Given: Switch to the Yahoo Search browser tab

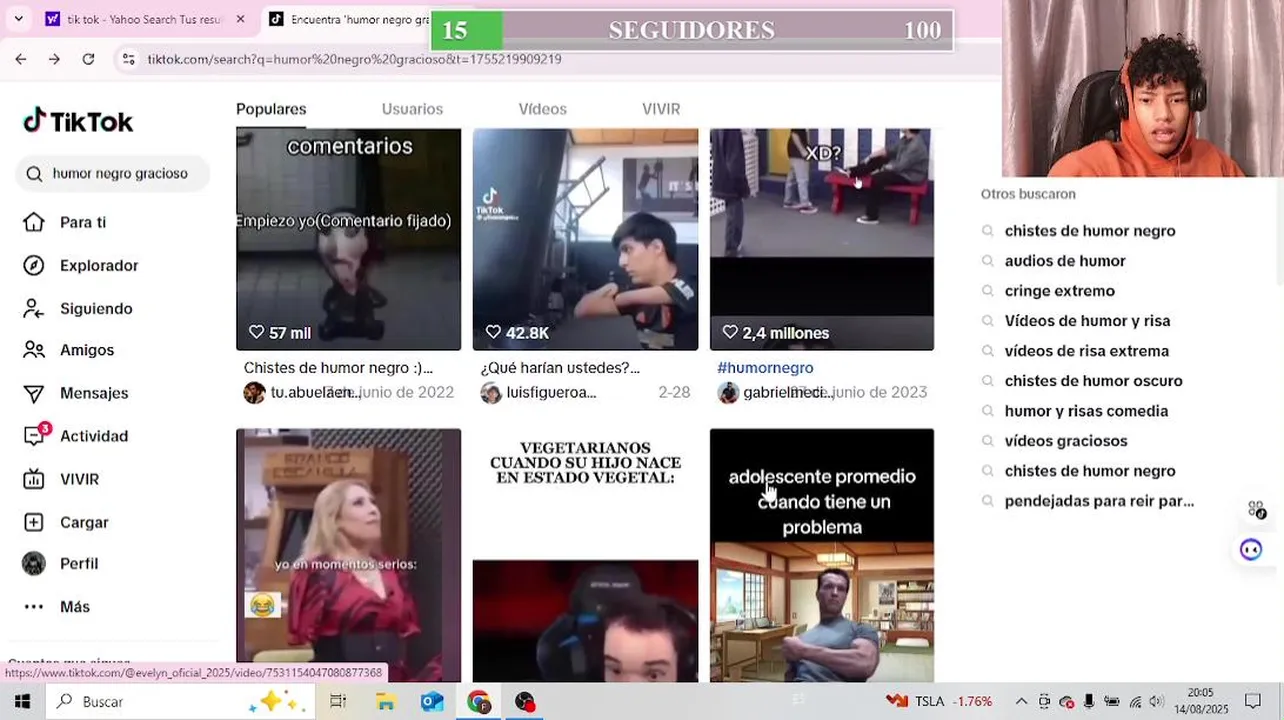Looking at the screenshot, I should (x=142, y=19).
